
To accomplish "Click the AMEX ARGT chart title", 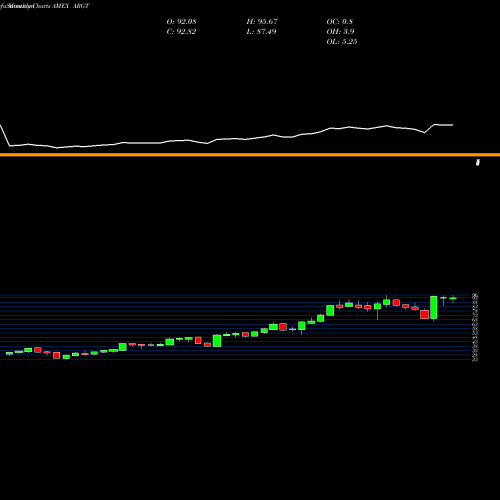I will 70,6.
